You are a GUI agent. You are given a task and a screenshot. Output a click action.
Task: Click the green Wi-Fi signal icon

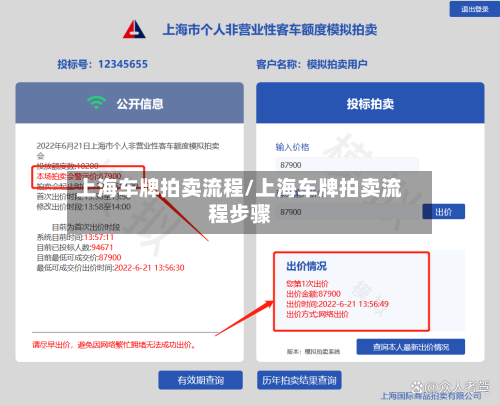(x=96, y=102)
